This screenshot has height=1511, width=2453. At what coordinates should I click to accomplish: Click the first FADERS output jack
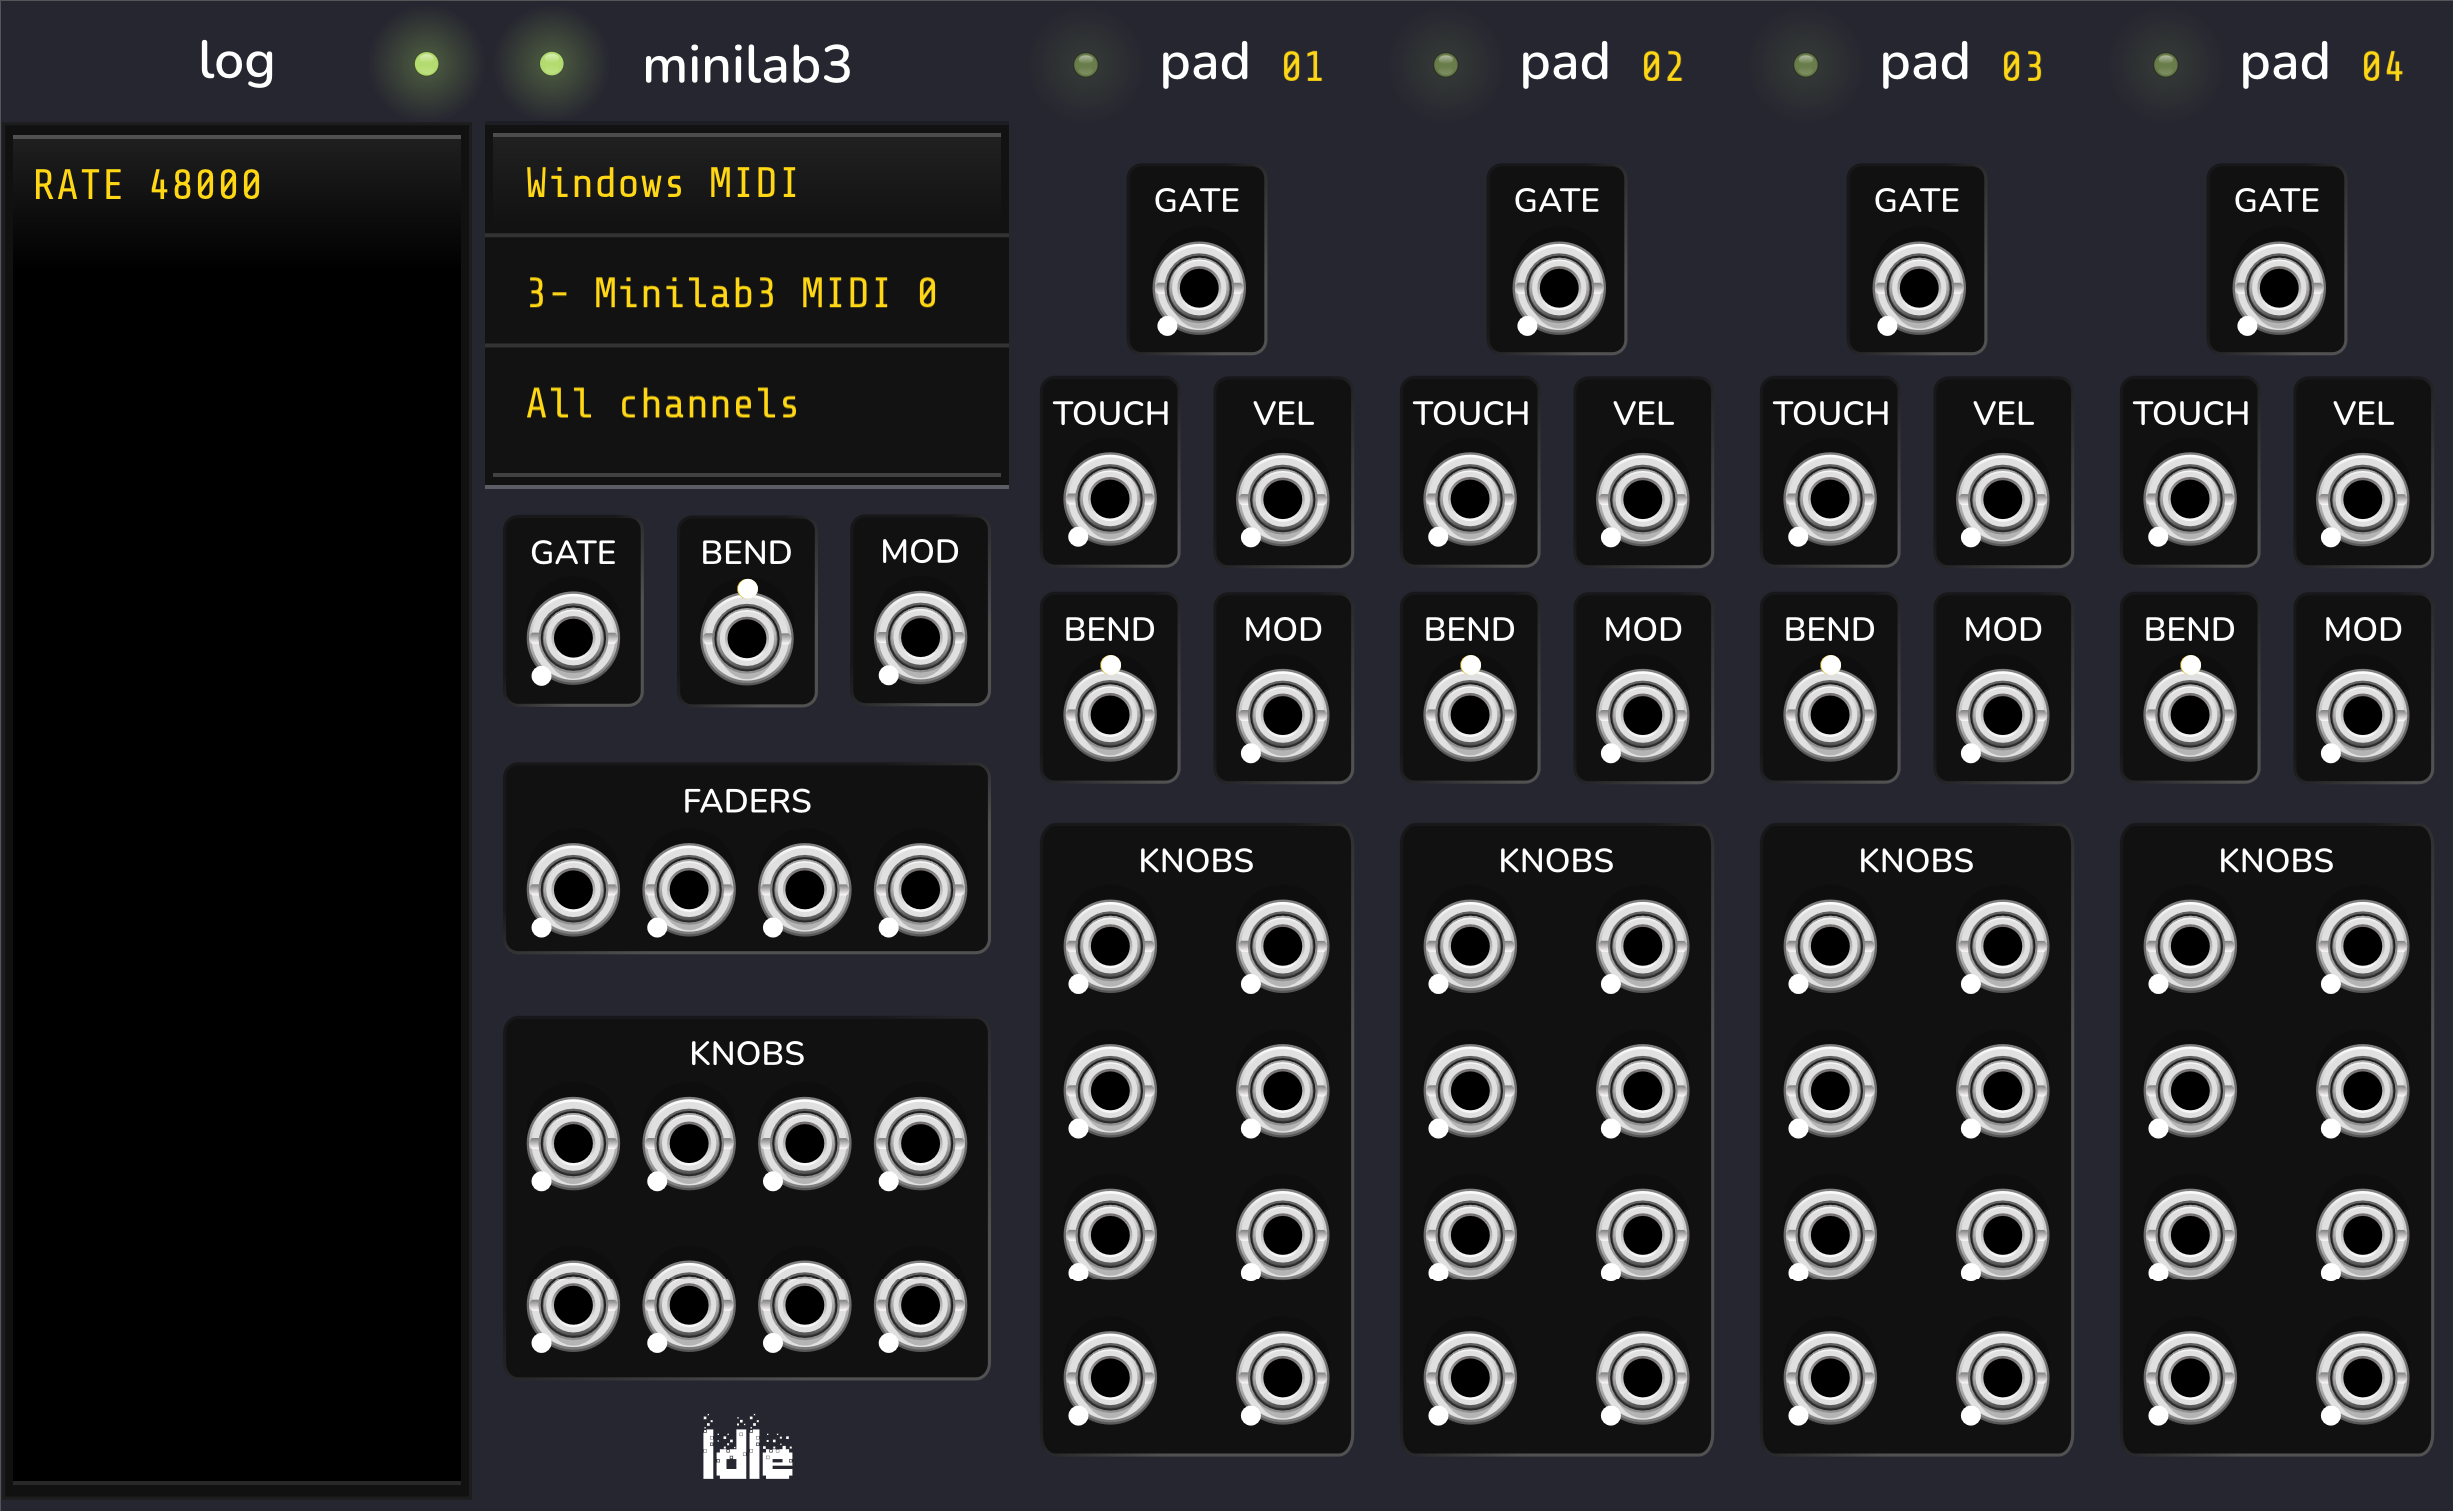click(571, 886)
